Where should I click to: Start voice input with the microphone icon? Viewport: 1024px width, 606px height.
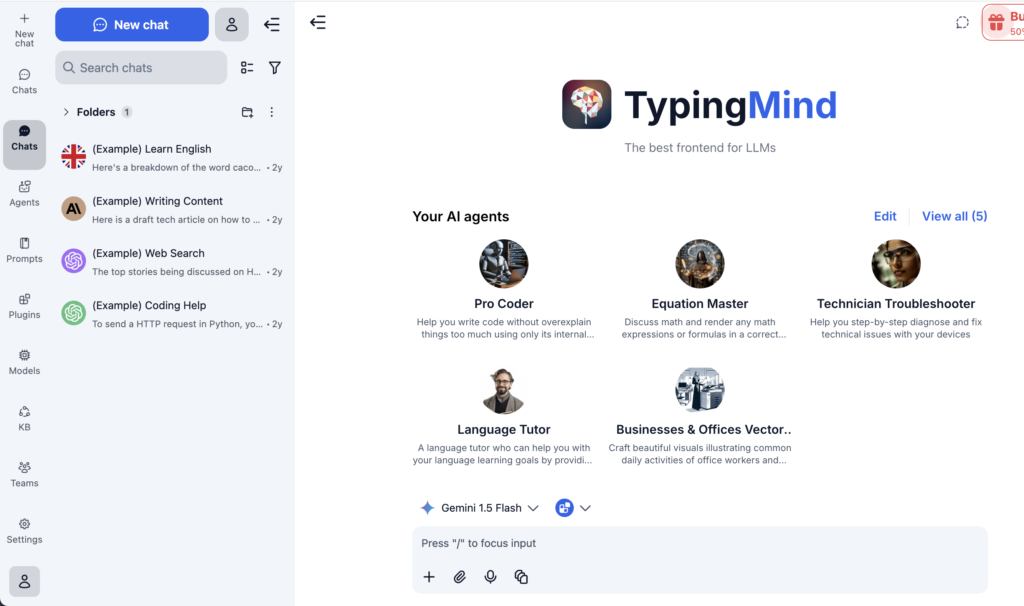tap(490, 577)
